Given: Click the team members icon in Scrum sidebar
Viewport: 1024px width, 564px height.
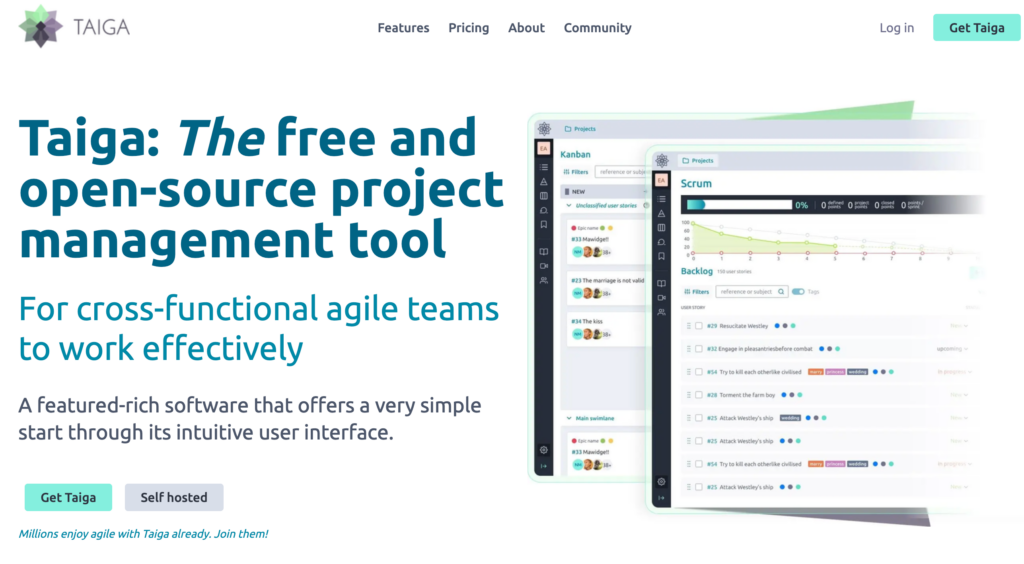Looking at the screenshot, I should click(661, 313).
